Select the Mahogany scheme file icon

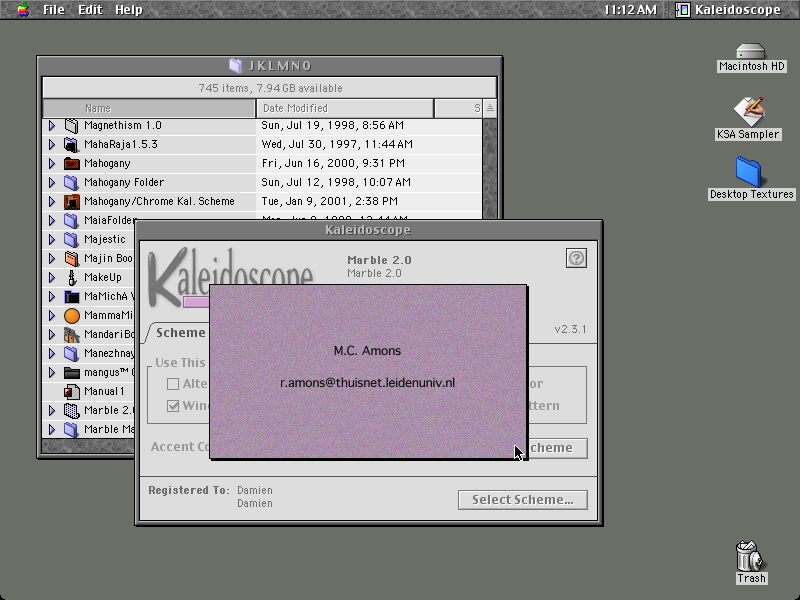click(x=71, y=164)
